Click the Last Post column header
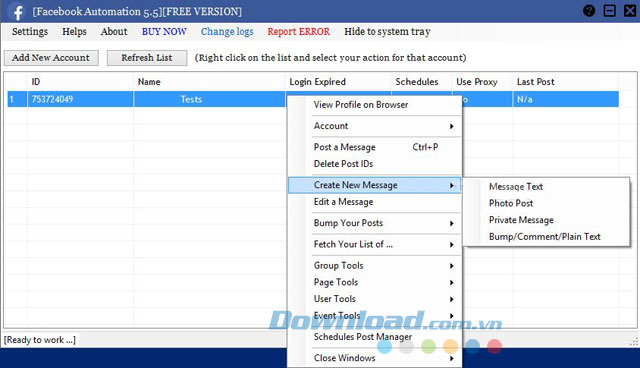This screenshot has height=368, width=640. [565, 82]
